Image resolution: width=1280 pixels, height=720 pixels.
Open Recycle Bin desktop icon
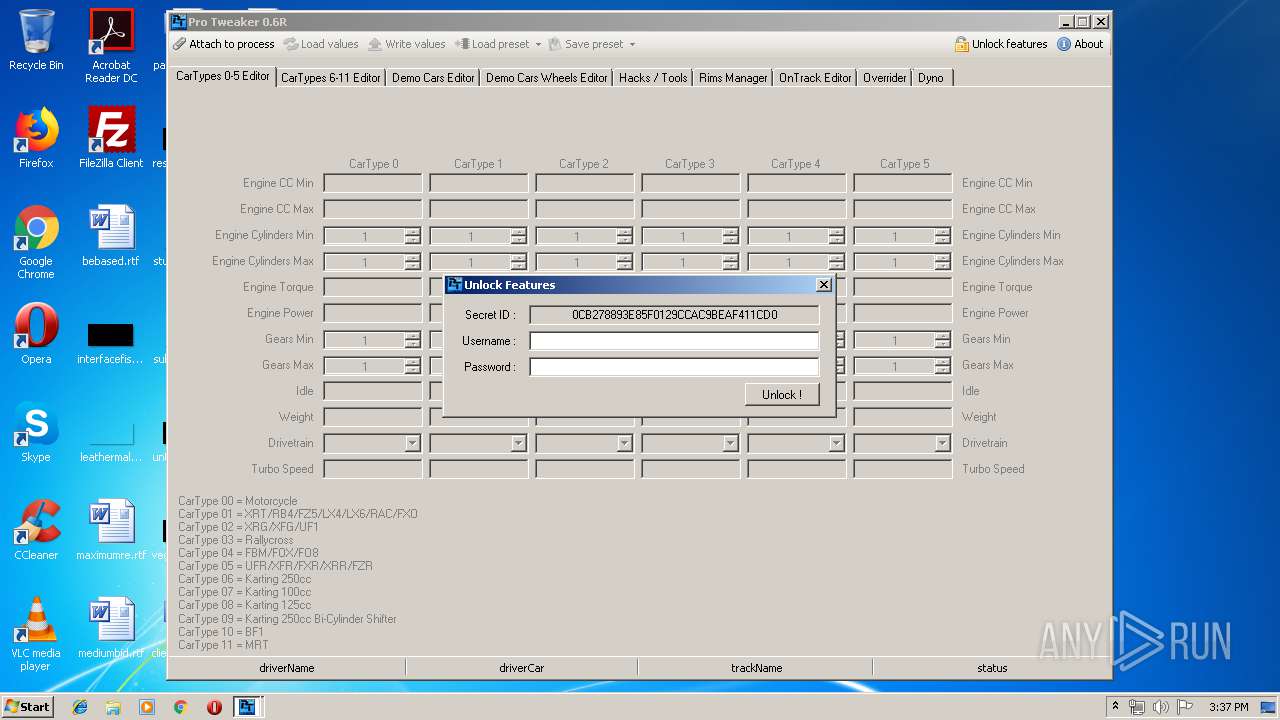pyautogui.click(x=36, y=40)
